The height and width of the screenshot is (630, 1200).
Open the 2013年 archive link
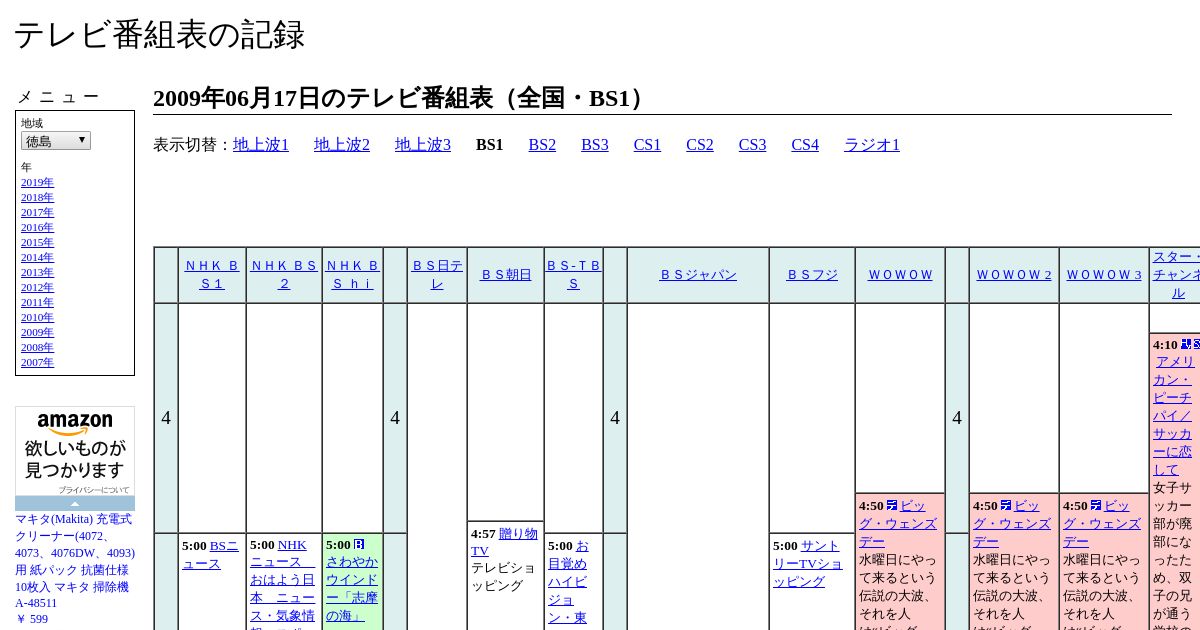37,272
